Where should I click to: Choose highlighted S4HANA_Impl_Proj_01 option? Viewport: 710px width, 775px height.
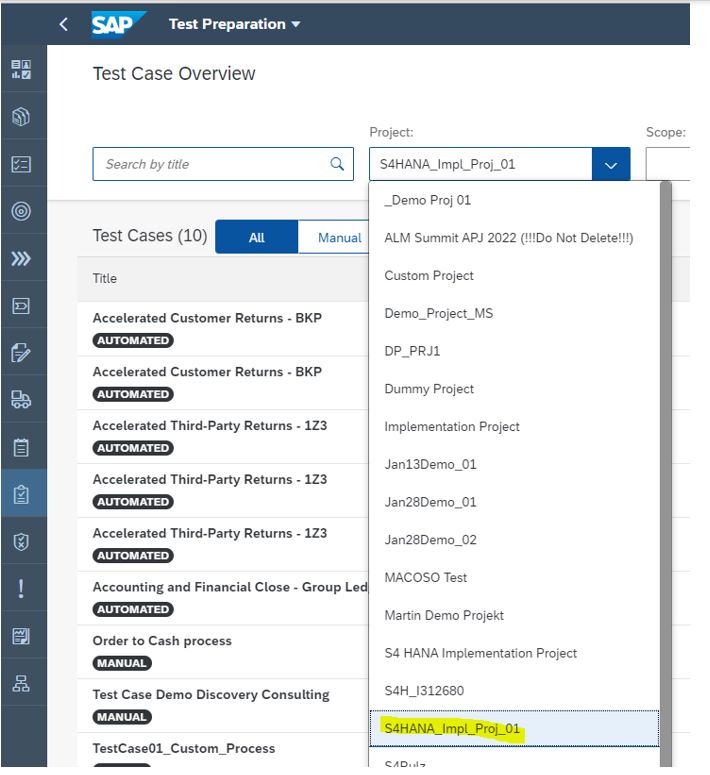(514, 729)
